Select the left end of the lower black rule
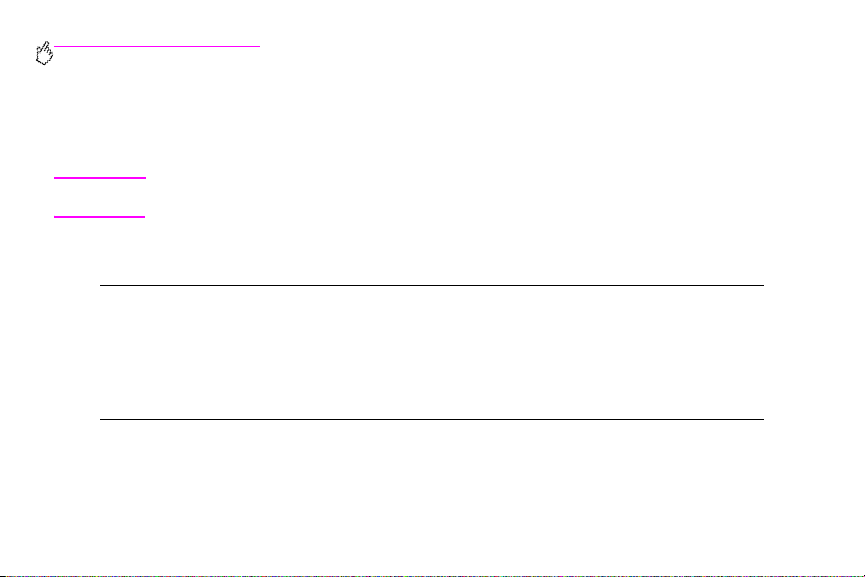The image size is (865, 577). tap(102, 419)
